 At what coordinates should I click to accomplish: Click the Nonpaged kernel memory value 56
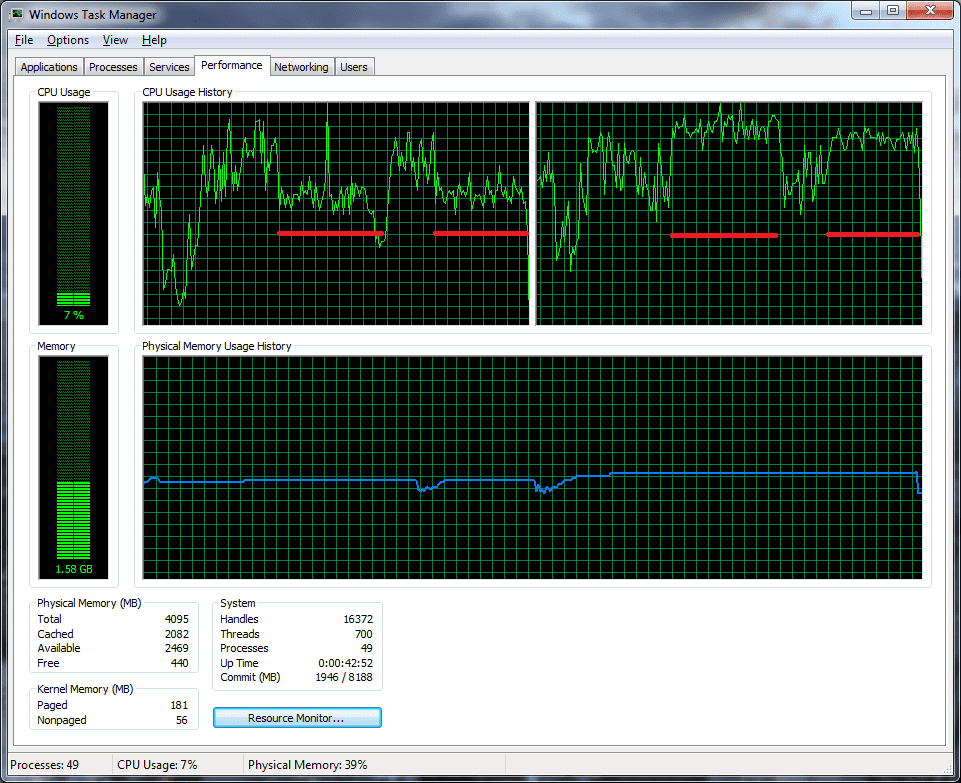point(181,720)
